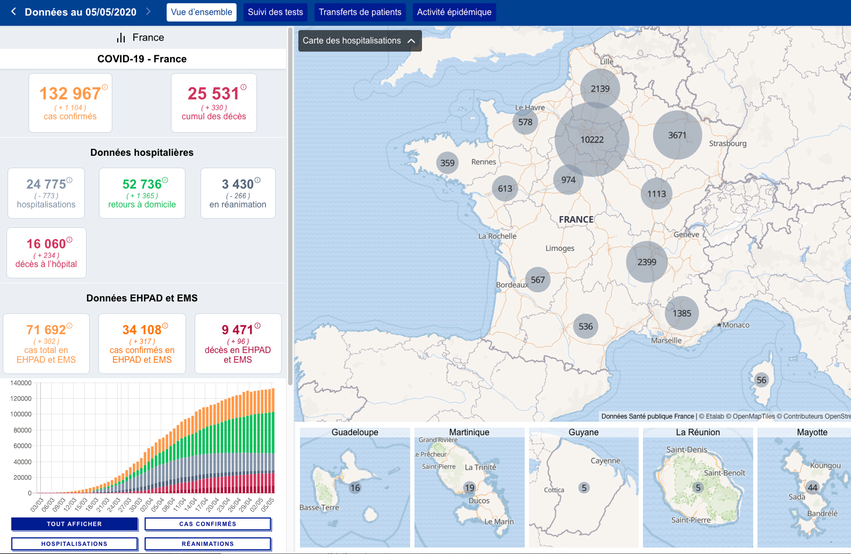851x554 pixels.
Task: Open info icon beside 16 060 décès à l'hôpital
Action: (x=69, y=240)
